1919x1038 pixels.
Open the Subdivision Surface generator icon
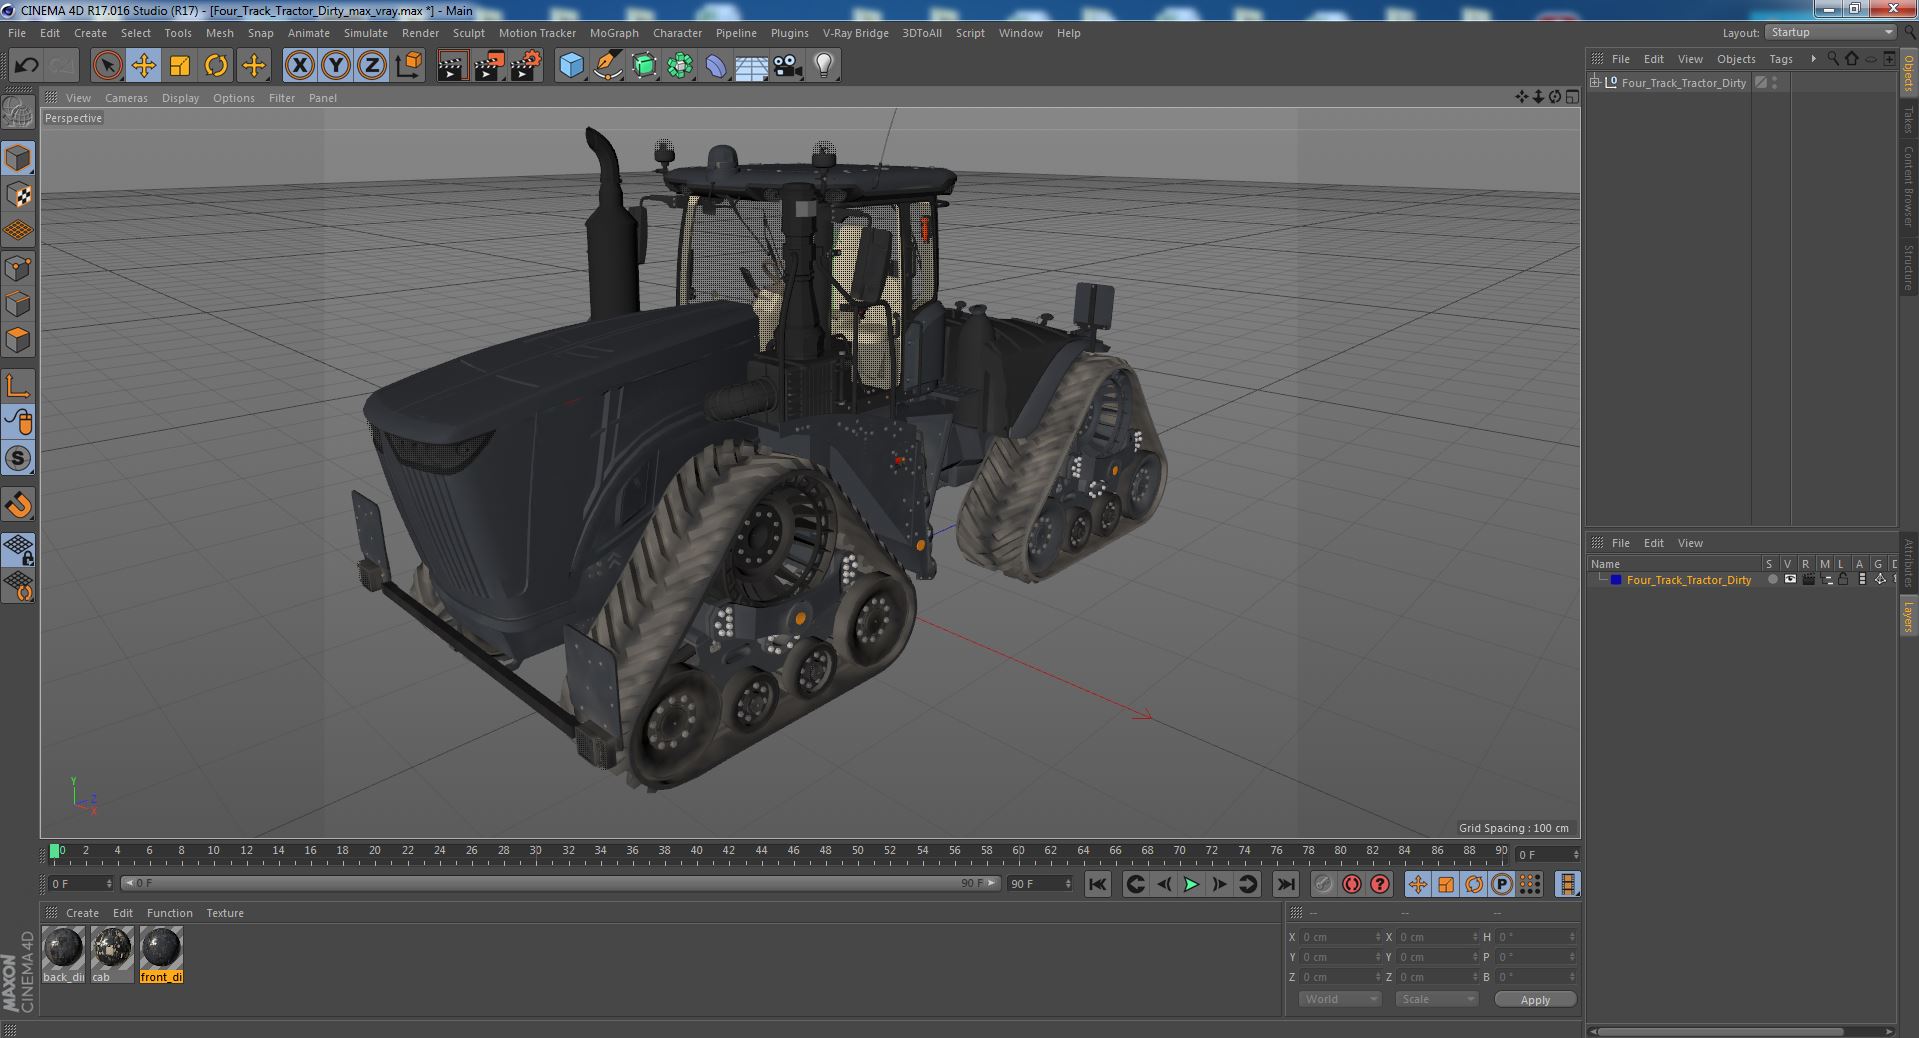pos(644,66)
